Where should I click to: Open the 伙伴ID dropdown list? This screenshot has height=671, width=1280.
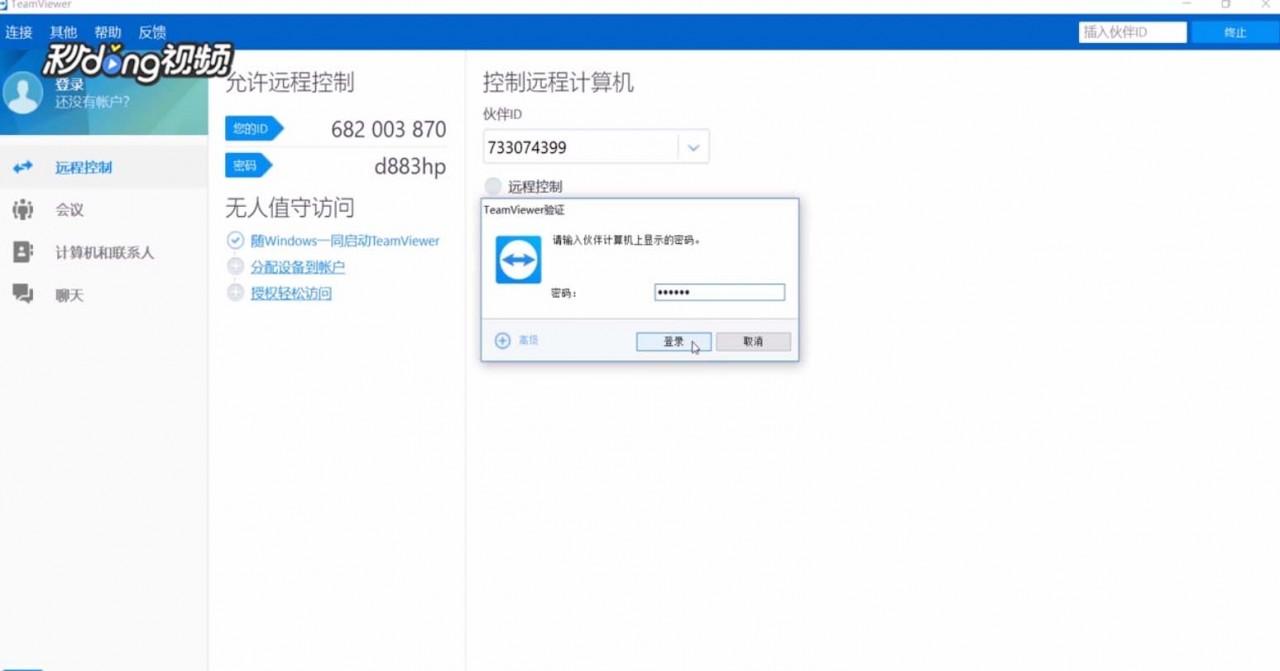pos(694,146)
